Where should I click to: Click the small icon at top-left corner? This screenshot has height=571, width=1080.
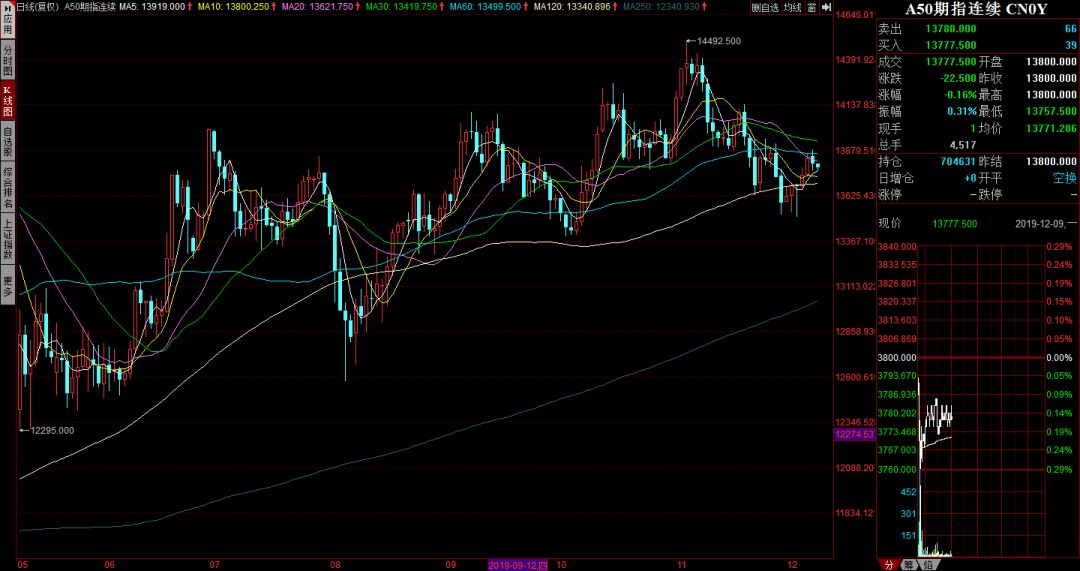pyautogui.click(x=8, y=6)
